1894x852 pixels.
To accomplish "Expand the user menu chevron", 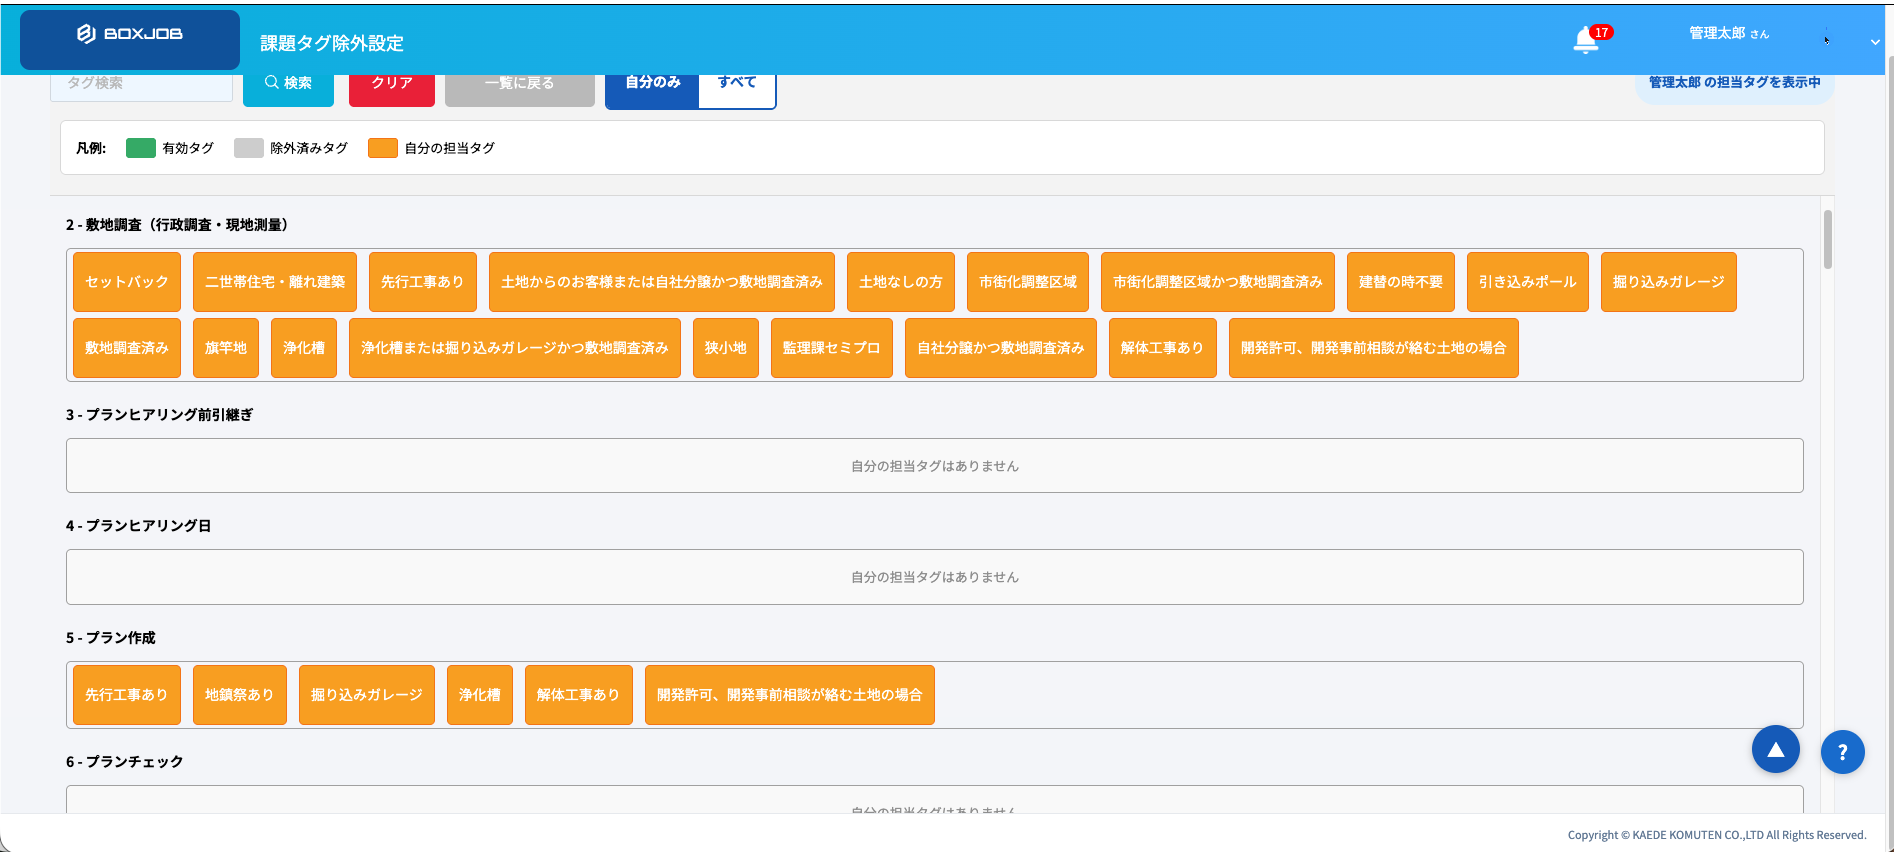I will (x=1874, y=42).
